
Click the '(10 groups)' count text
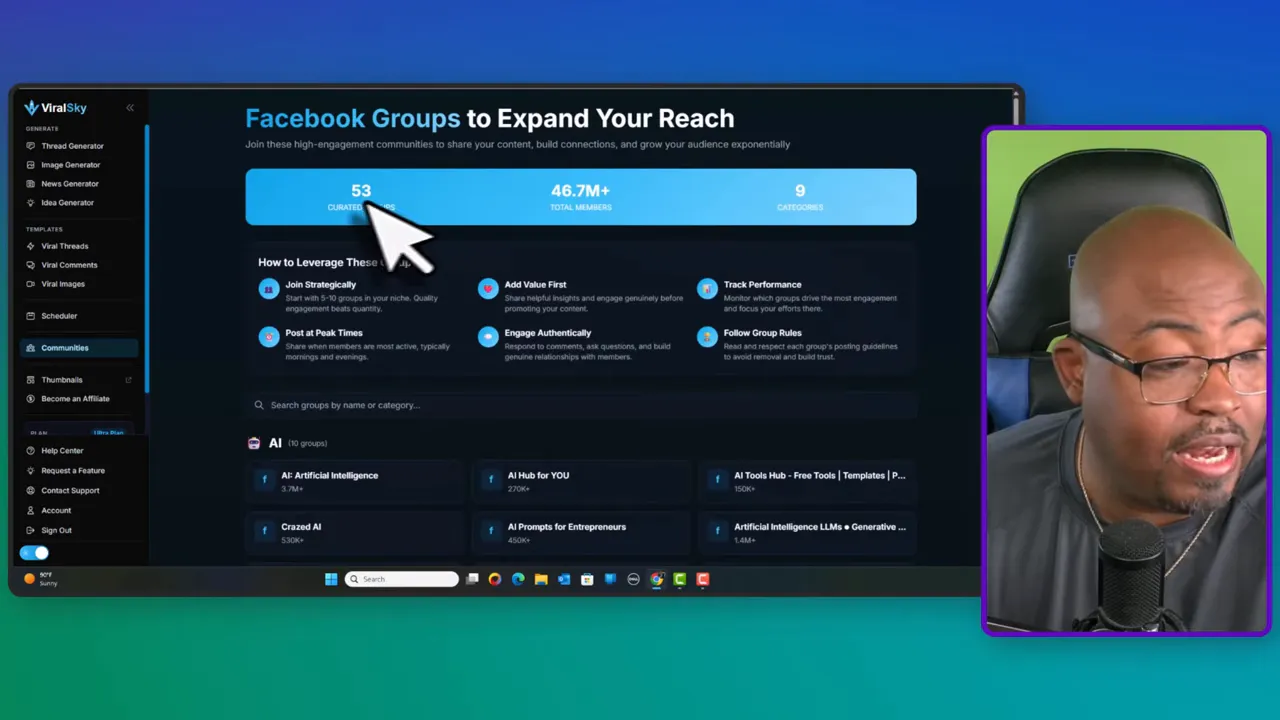pyautogui.click(x=307, y=443)
